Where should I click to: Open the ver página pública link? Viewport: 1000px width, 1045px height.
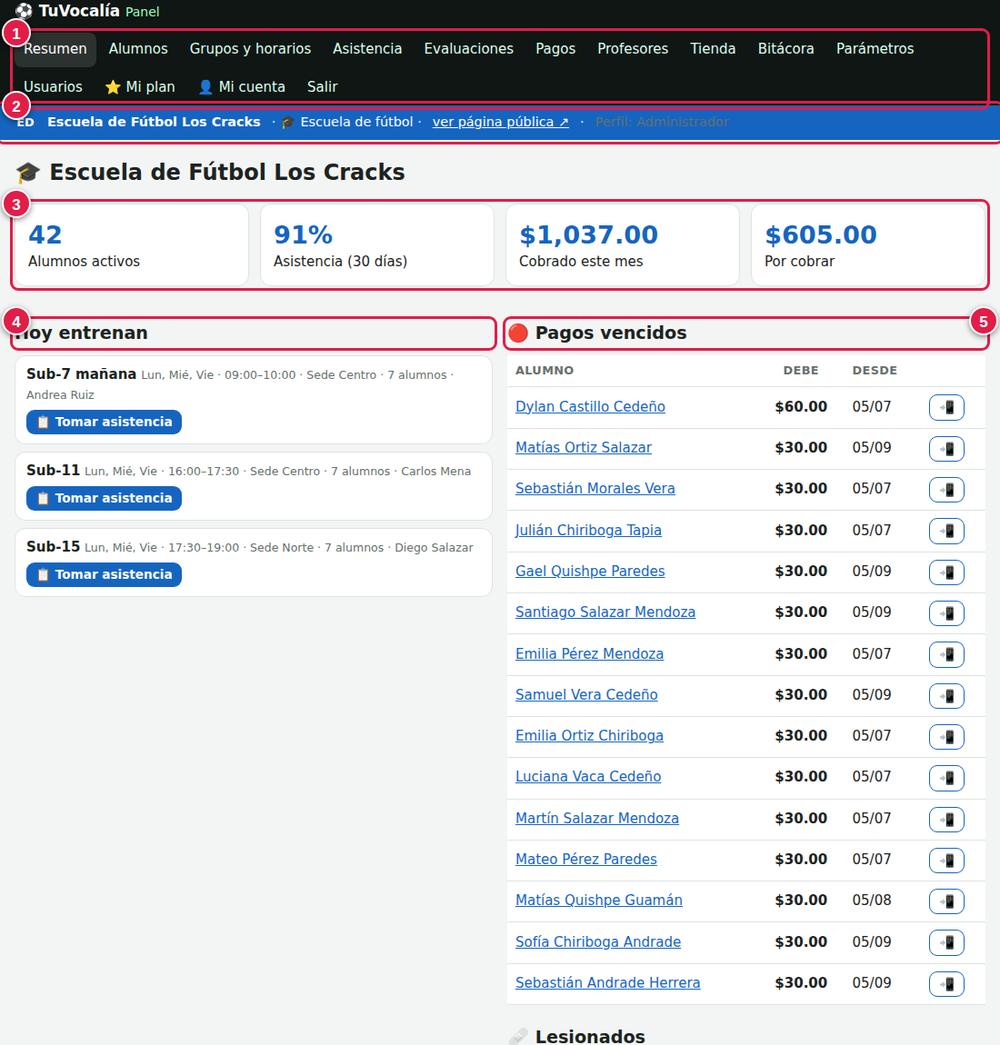click(501, 122)
